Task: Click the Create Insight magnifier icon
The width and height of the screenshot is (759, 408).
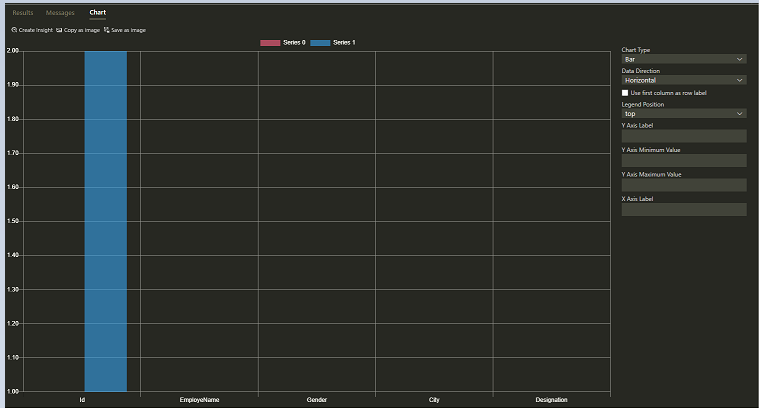Action: pyautogui.click(x=14, y=30)
